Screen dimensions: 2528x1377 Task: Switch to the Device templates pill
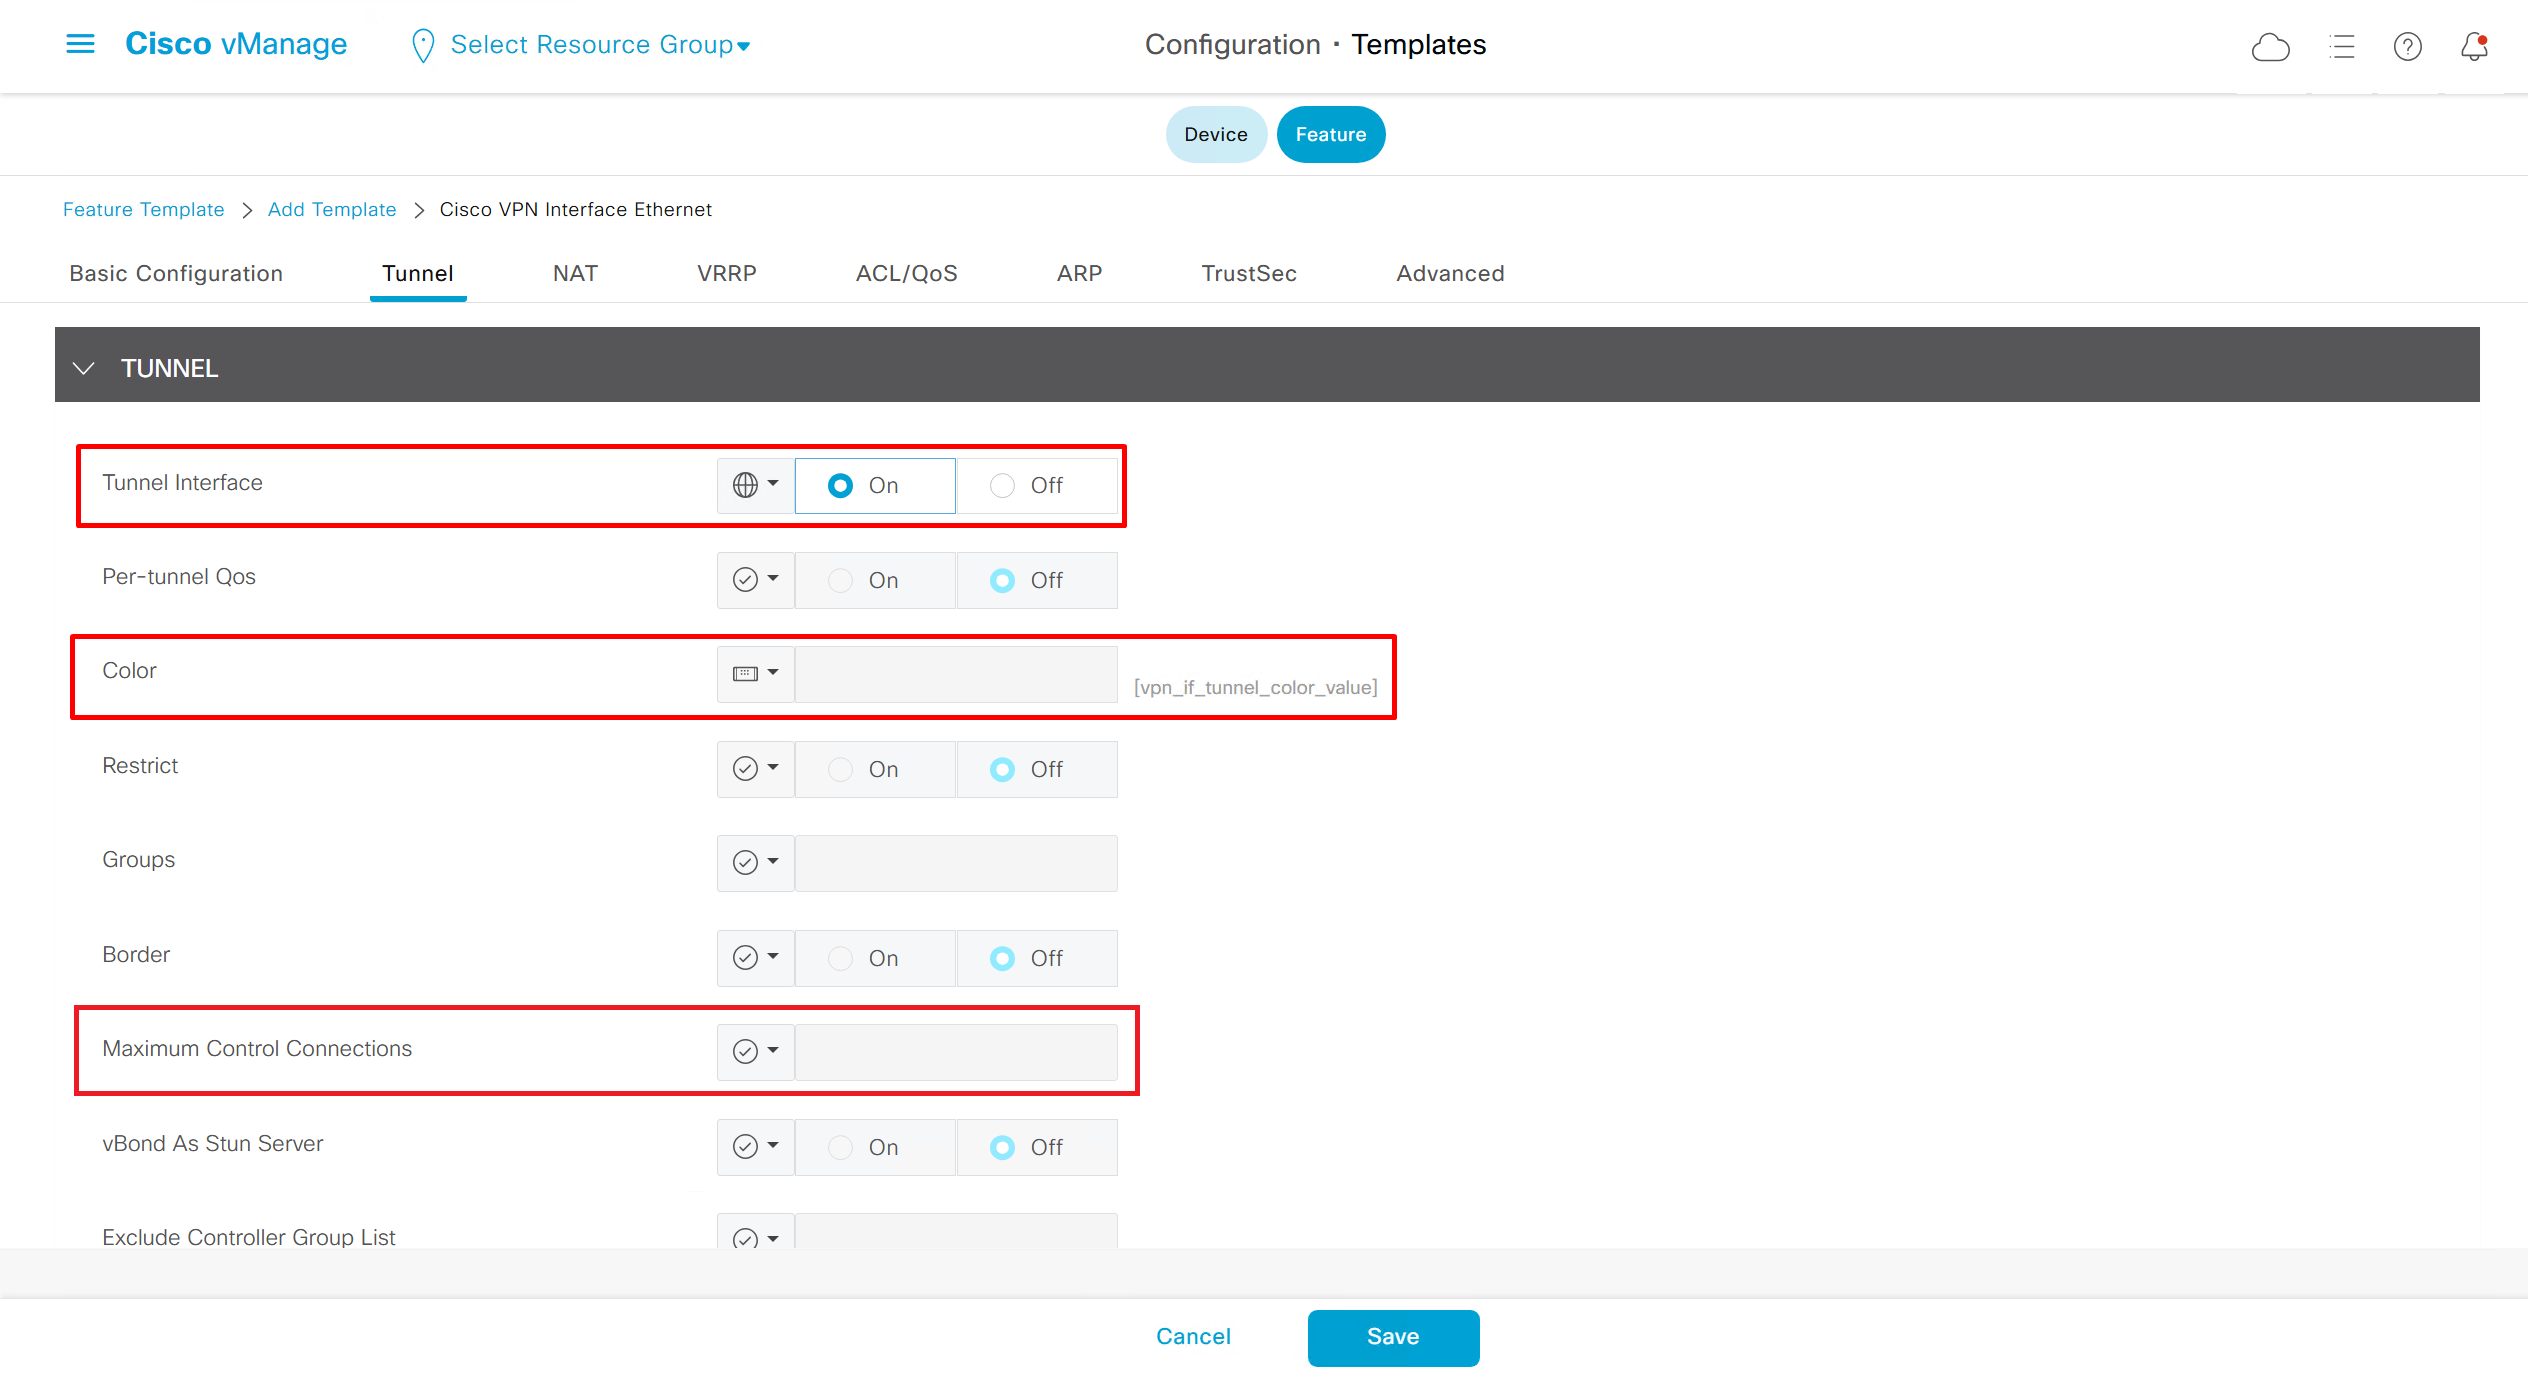click(1215, 134)
